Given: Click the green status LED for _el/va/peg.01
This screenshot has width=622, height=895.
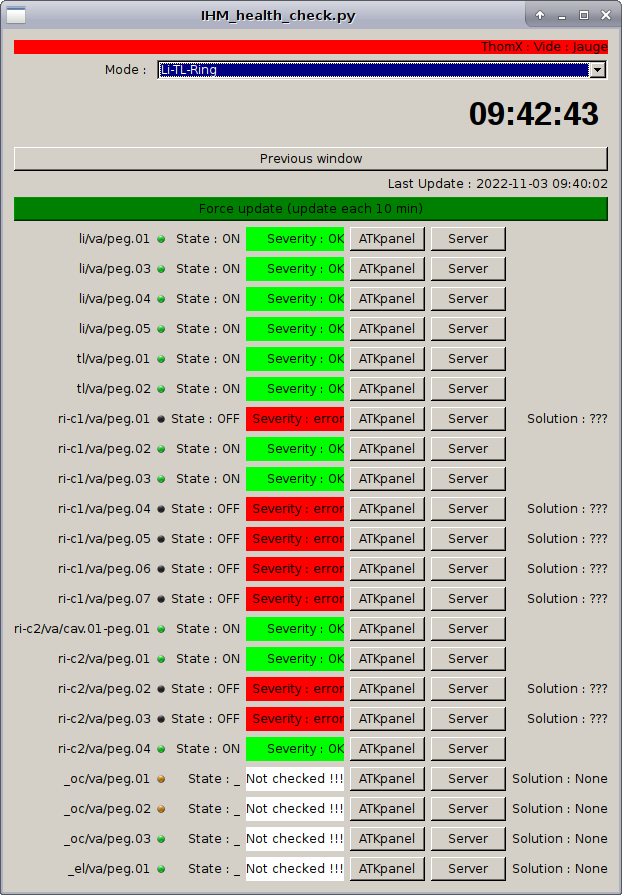Looking at the screenshot, I should [161, 869].
